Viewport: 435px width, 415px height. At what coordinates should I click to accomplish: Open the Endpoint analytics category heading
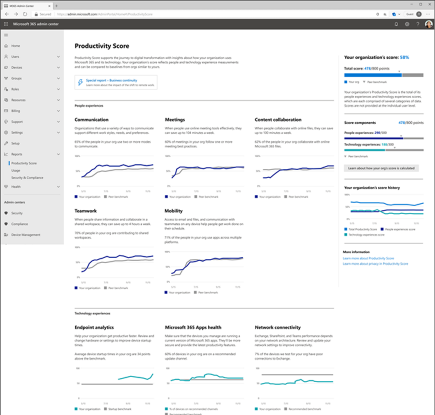click(94, 327)
